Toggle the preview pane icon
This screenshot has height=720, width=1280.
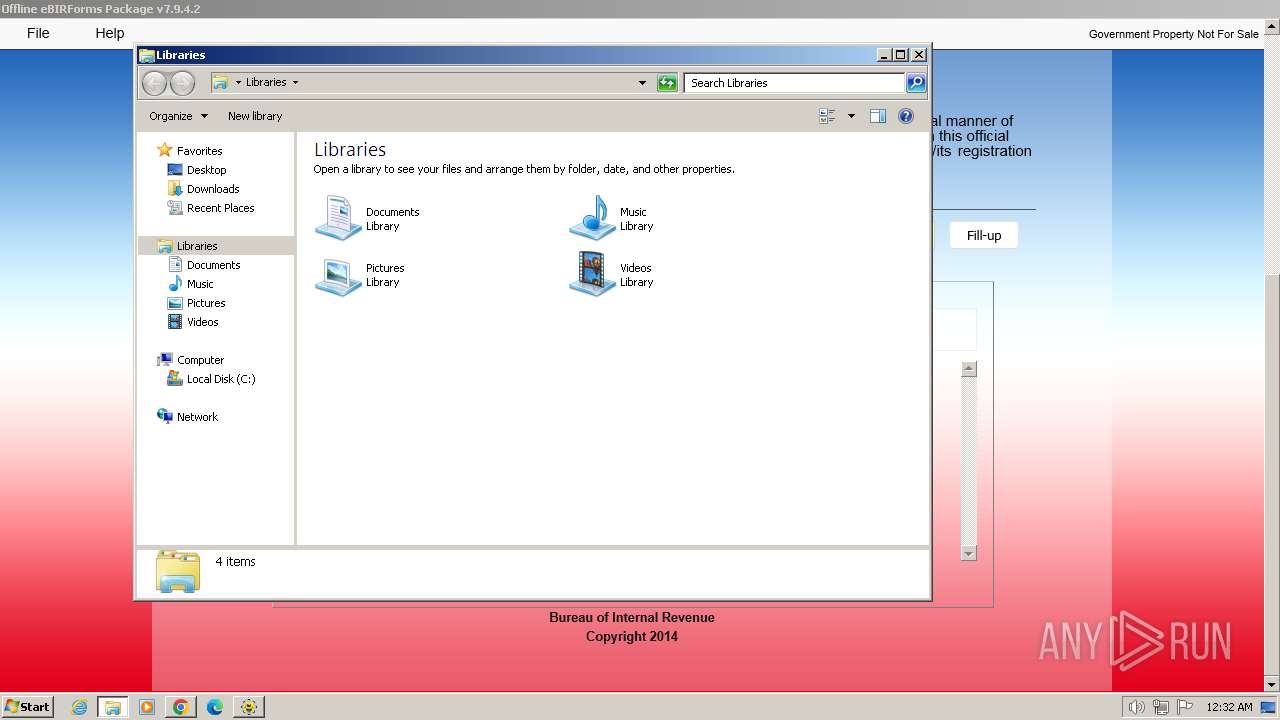coord(878,116)
